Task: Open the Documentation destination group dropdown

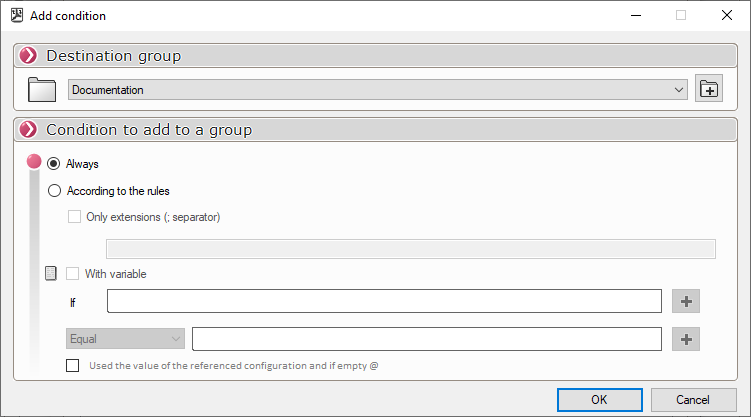Action: pos(378,90)
